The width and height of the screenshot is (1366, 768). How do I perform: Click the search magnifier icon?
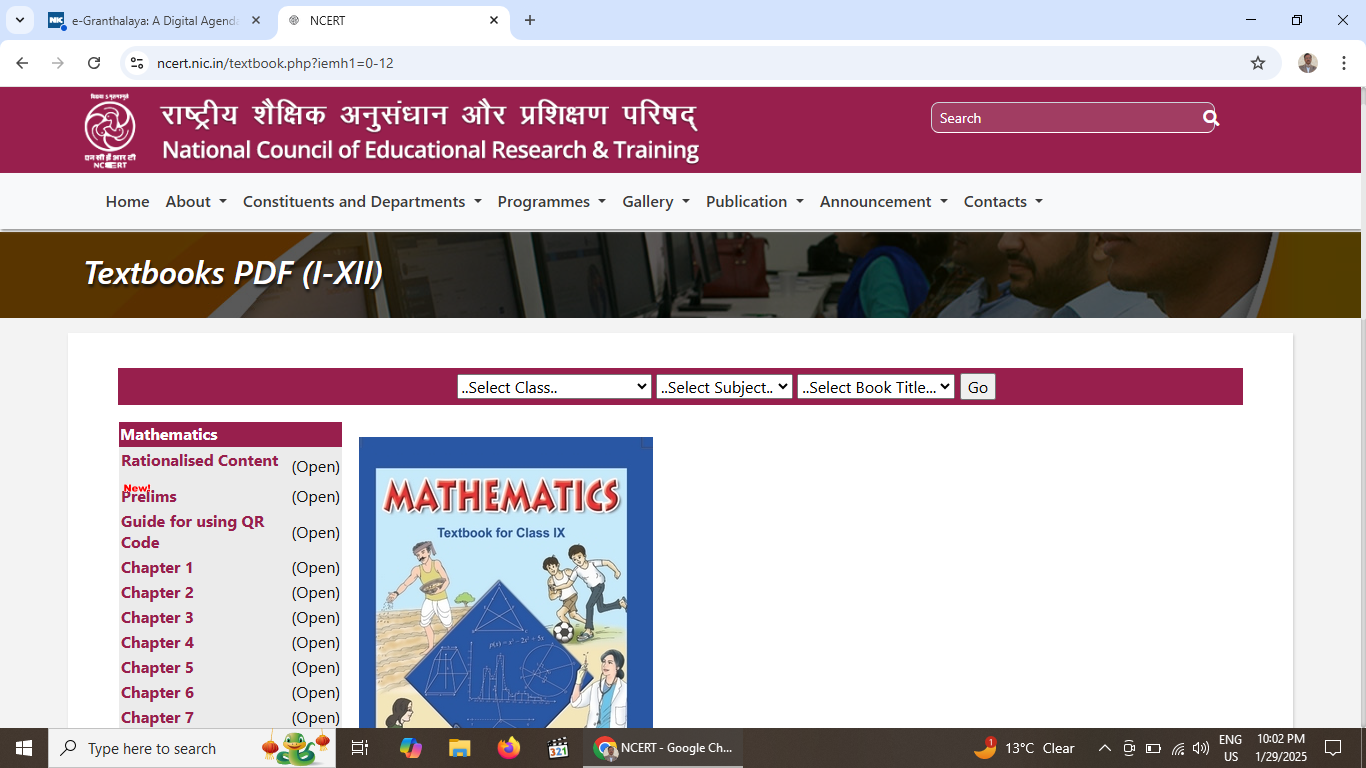pyautogui.click(x=1210, y=118)
